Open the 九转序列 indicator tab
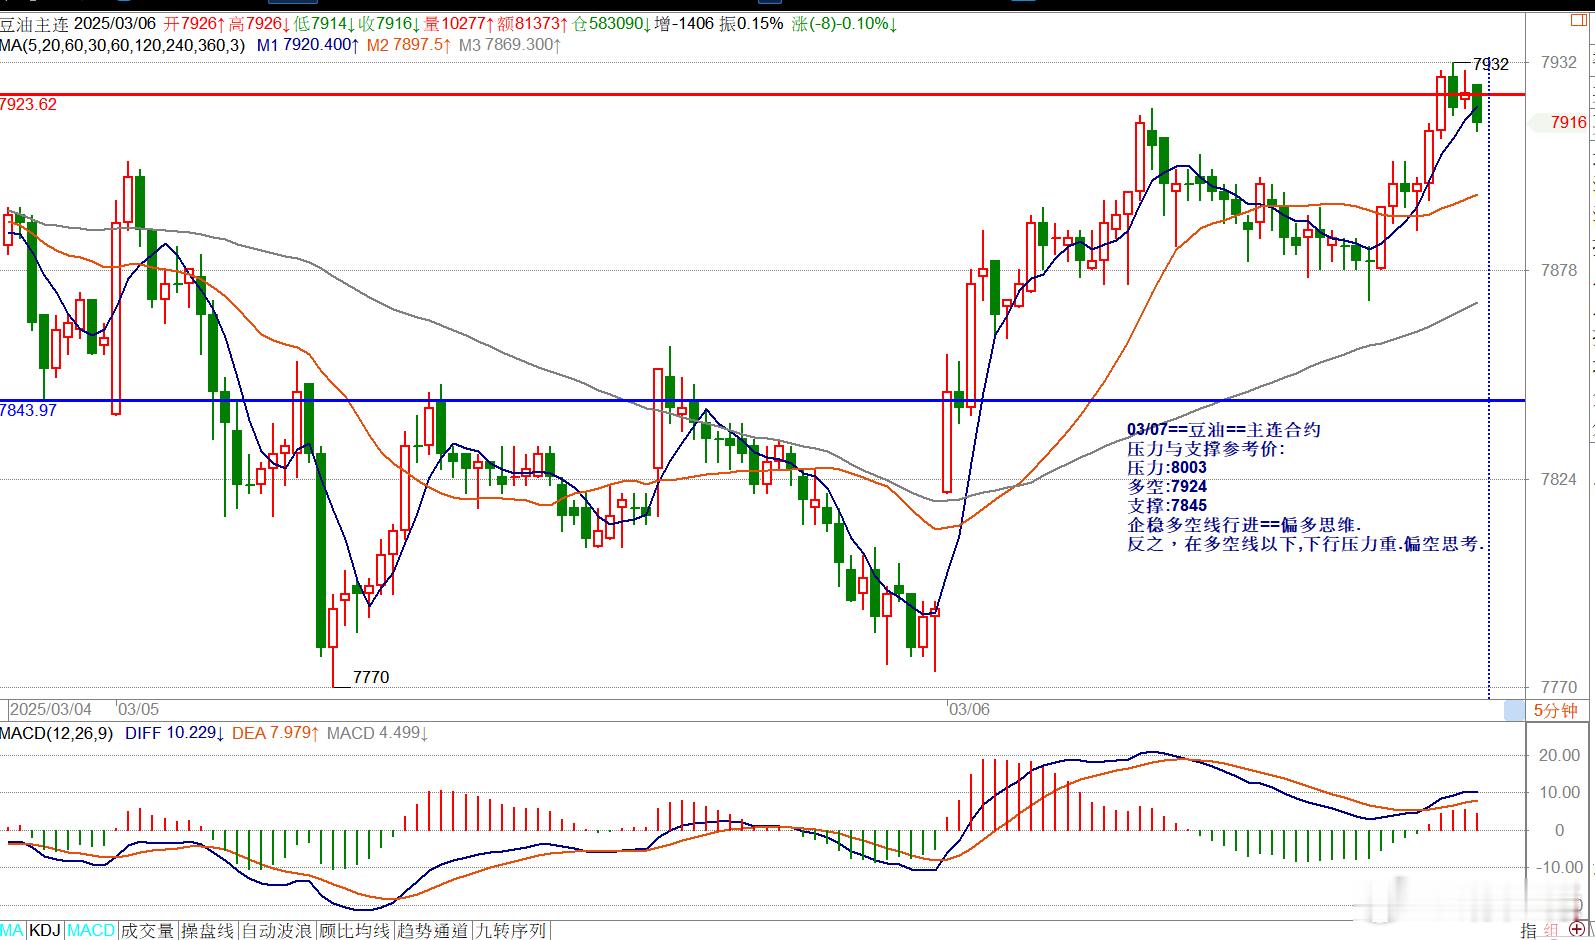Image resolution: width=1595 pixels, height=940 pixels. pyautogui.click(x=511, y=931)
